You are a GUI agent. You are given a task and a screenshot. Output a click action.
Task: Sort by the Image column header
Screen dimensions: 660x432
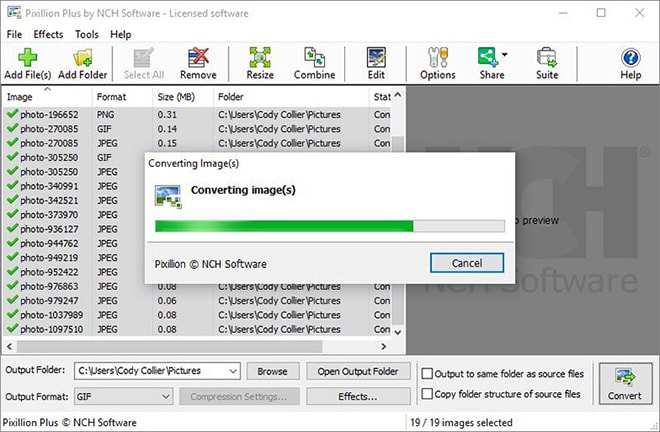(x=47, y=97)
